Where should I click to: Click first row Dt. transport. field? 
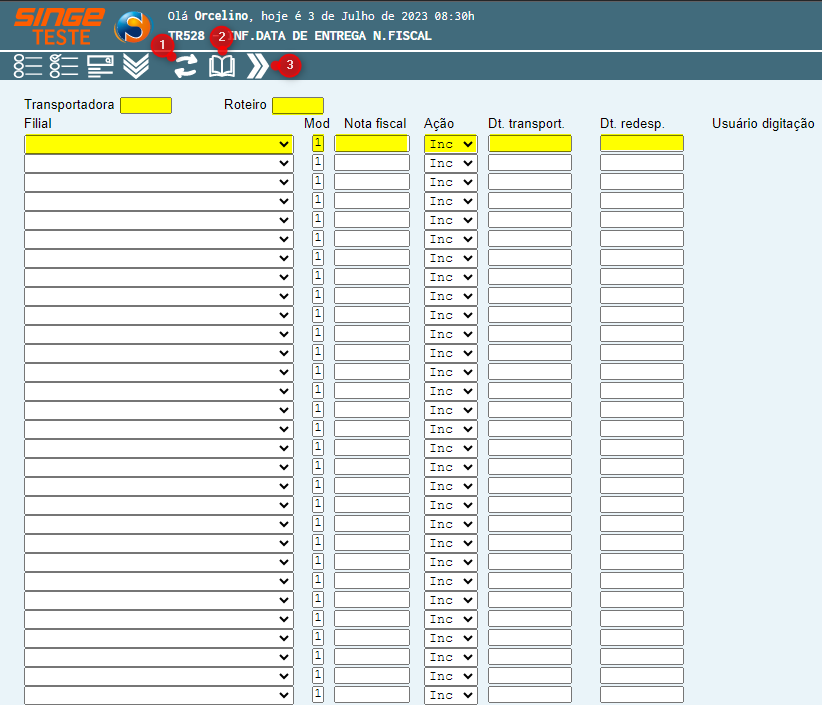(529, 144)
